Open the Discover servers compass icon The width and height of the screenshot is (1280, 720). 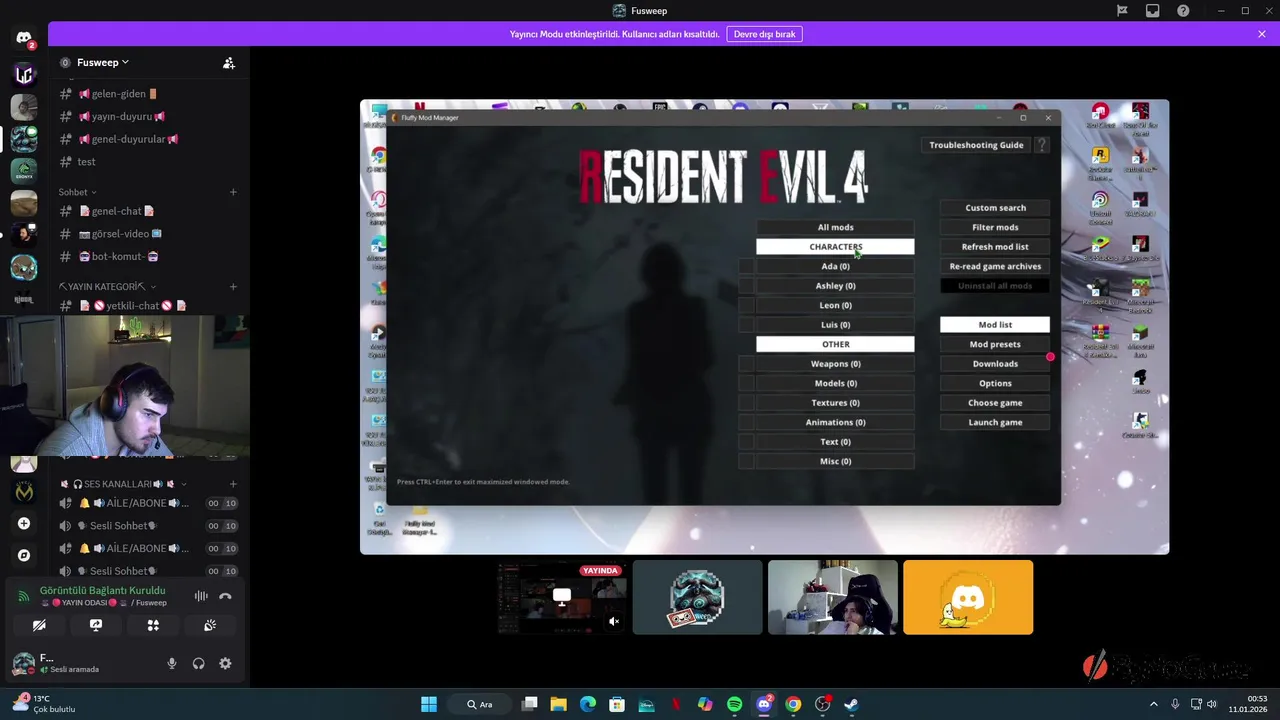coord(24,555)
